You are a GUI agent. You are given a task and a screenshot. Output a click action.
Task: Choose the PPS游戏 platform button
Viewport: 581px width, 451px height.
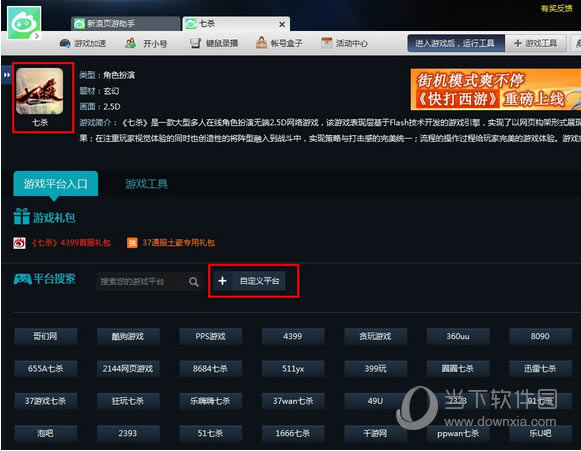(210, 336)
